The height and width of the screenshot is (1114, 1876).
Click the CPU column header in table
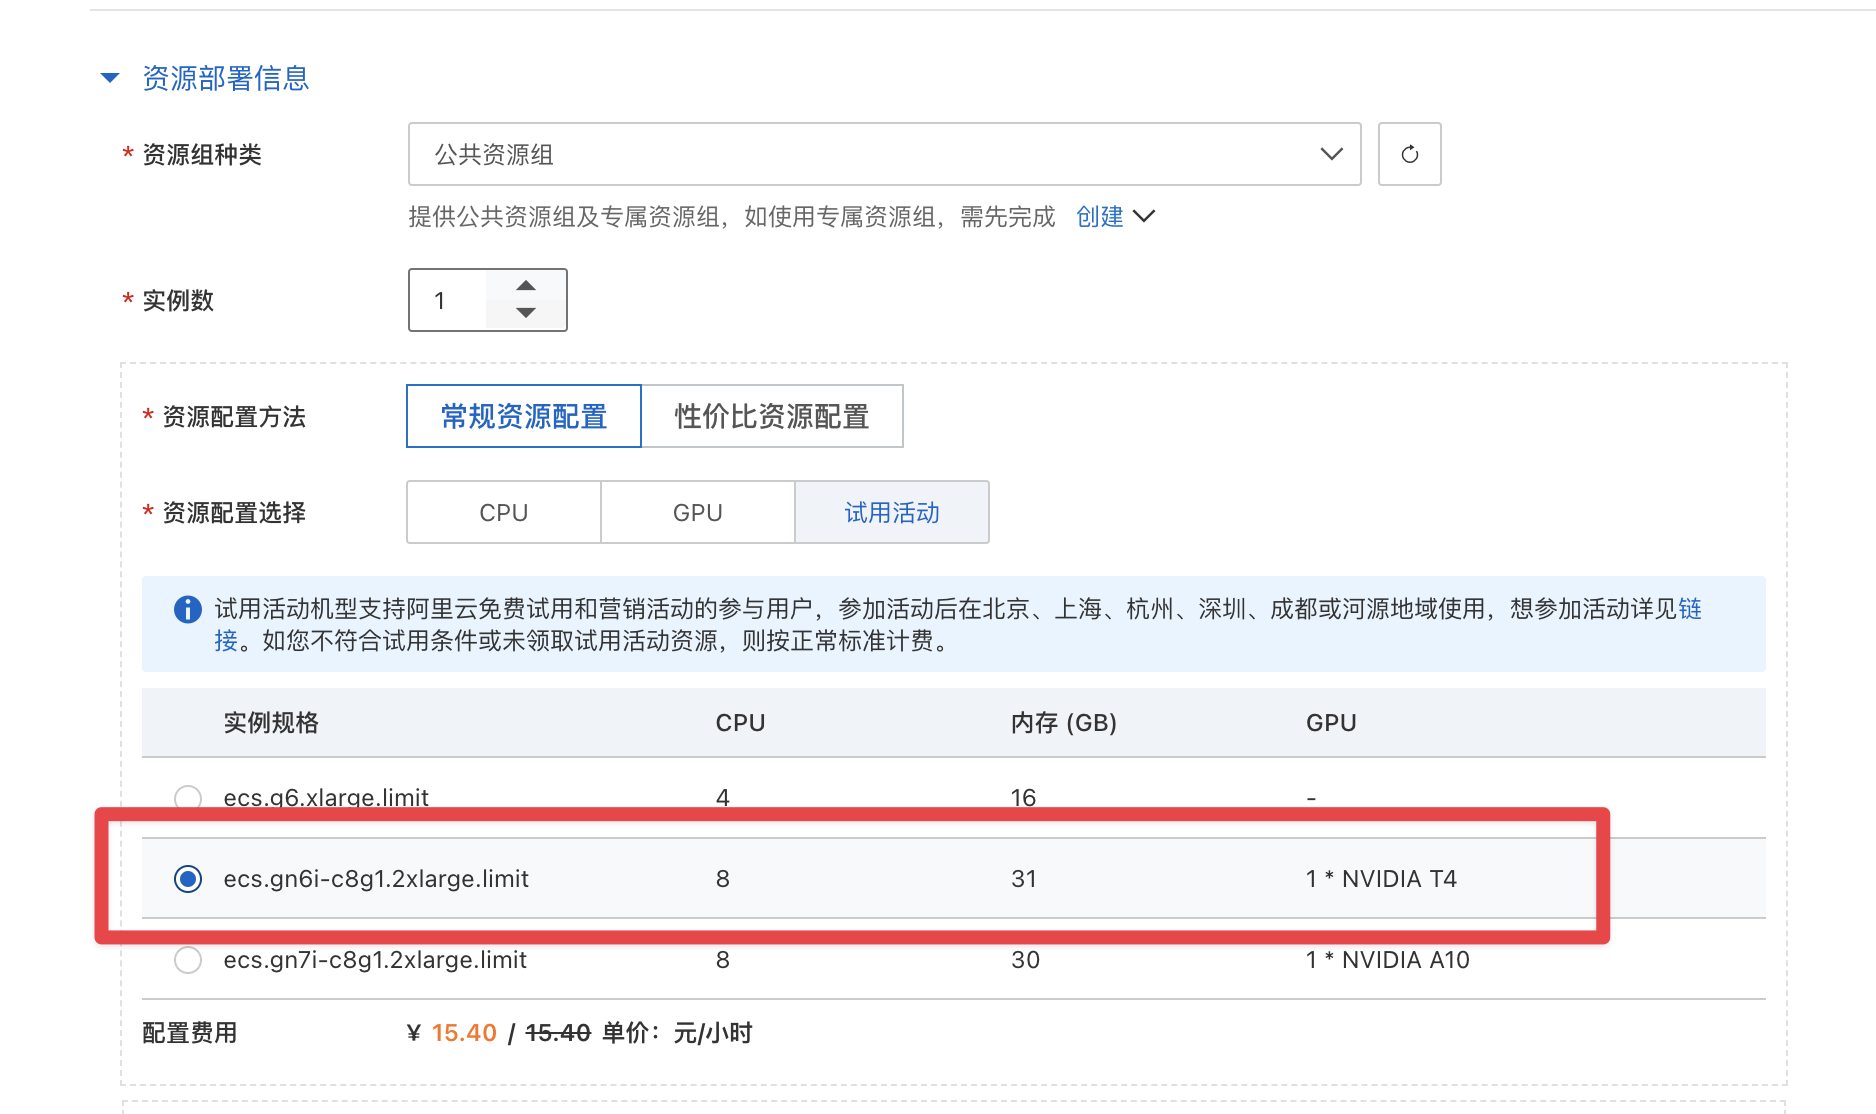click(740, 723)
